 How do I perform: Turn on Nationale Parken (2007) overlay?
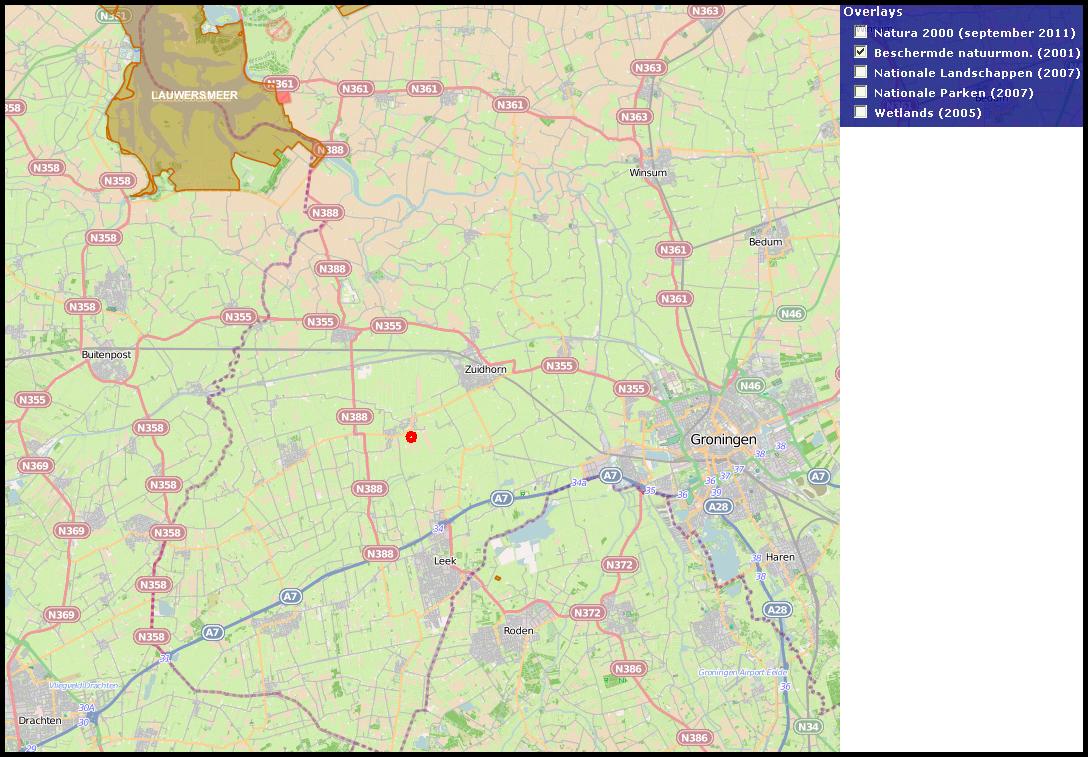tap(861, 92)
